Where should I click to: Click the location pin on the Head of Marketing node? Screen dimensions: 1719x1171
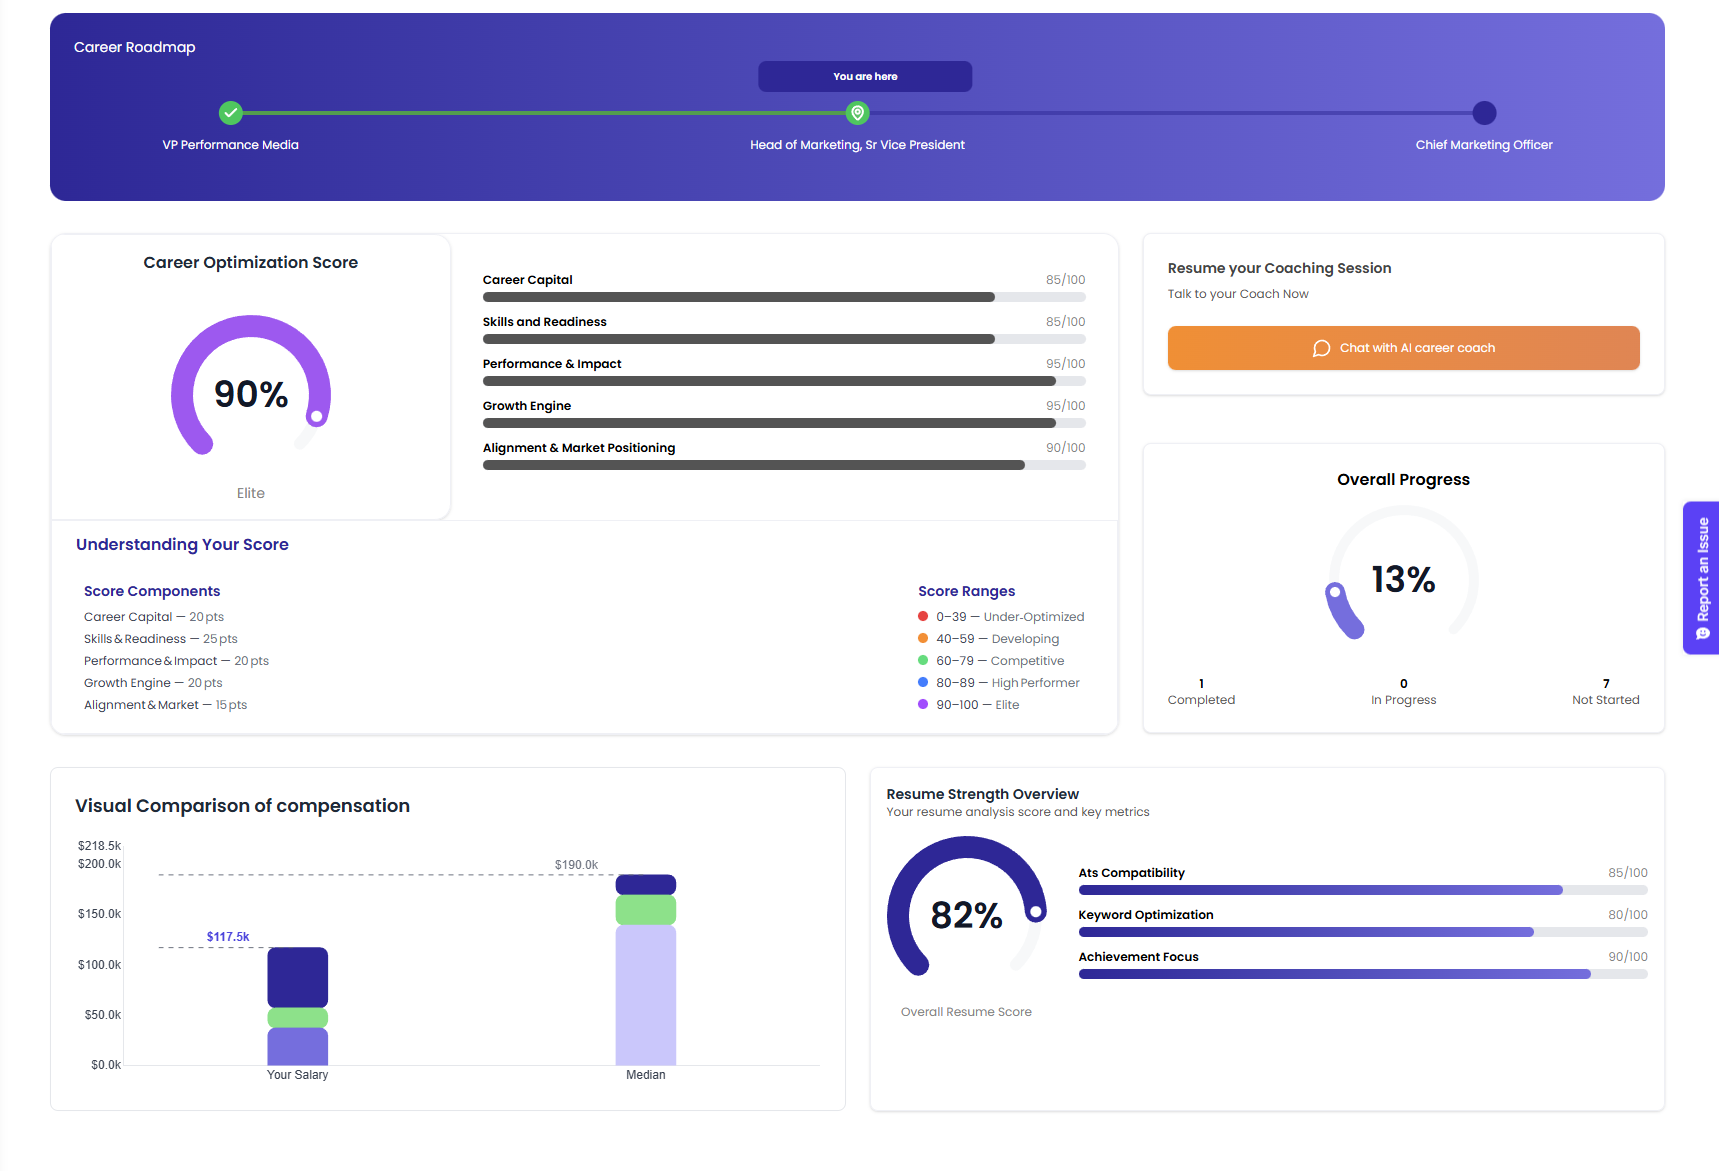click(857, 113)
